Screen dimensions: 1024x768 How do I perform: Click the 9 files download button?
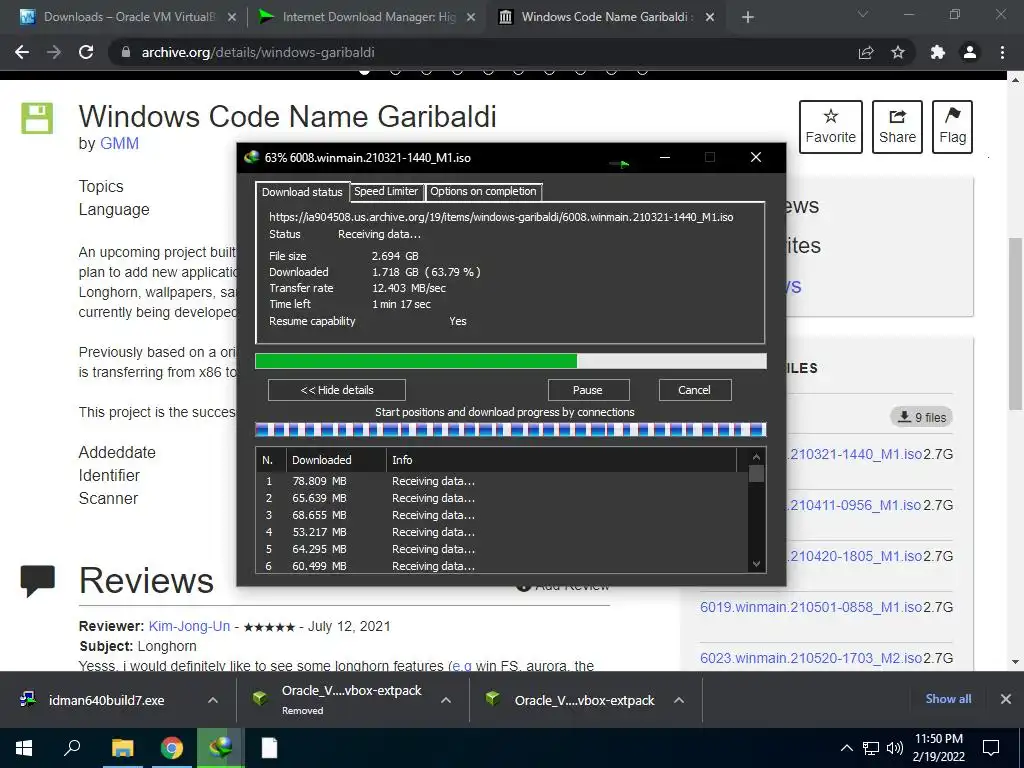click(x=921, y=417)
